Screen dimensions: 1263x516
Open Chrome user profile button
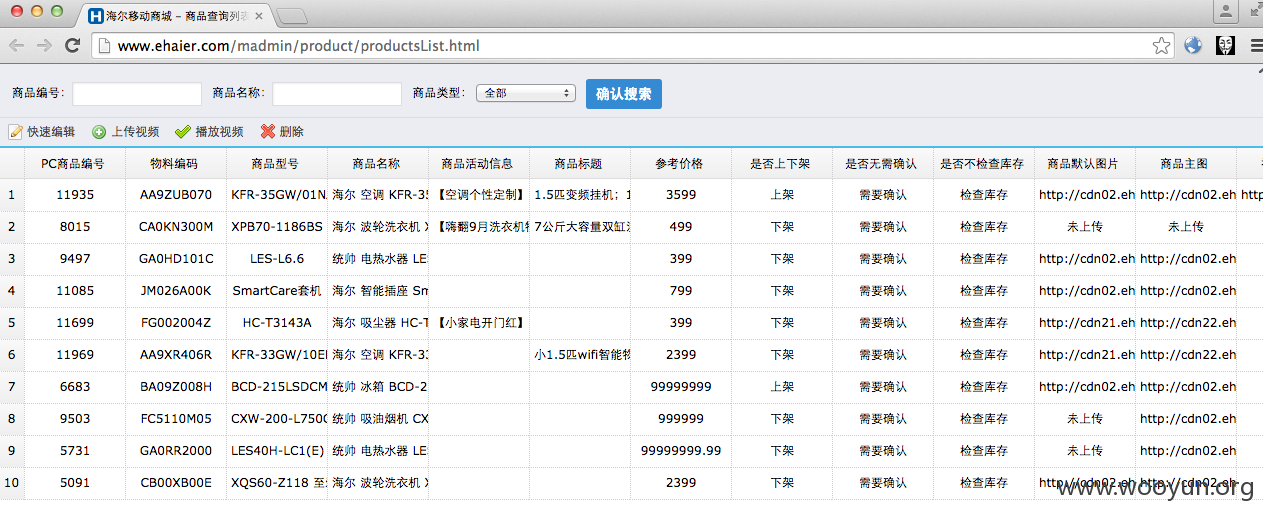[x=1225, y=11]
